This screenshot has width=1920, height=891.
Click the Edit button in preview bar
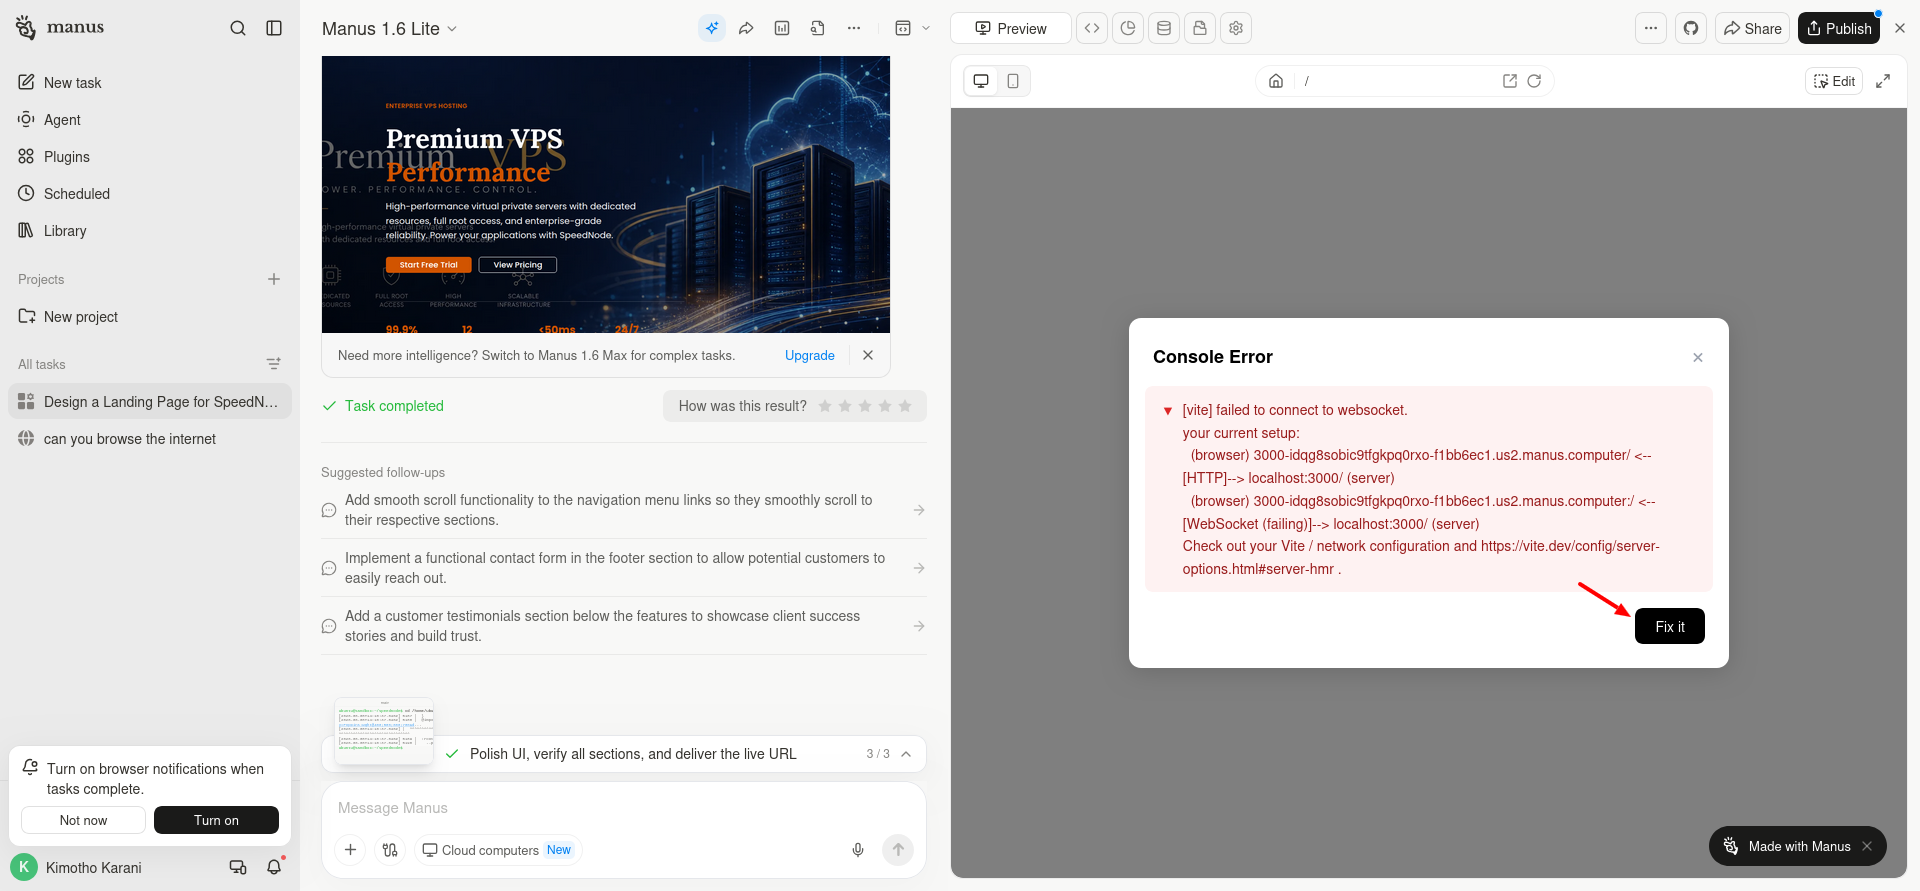click(x=1834, y=81)
